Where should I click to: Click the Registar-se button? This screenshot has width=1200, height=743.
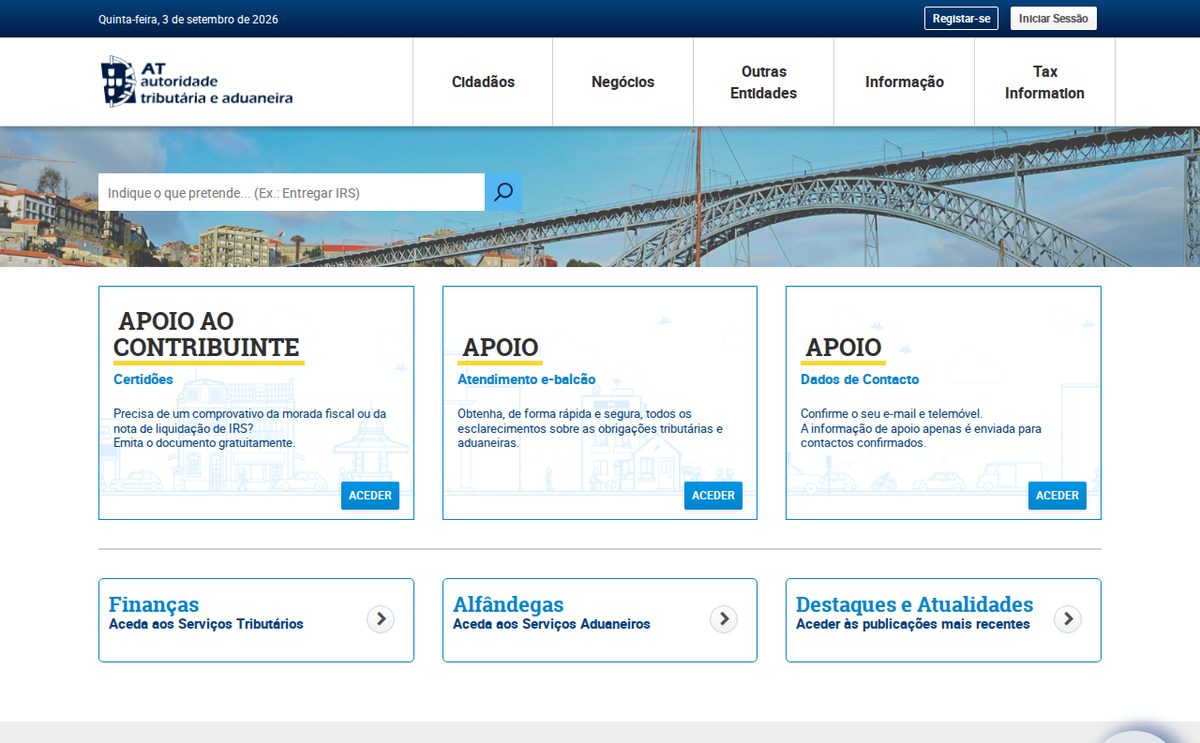click(961, 19)
